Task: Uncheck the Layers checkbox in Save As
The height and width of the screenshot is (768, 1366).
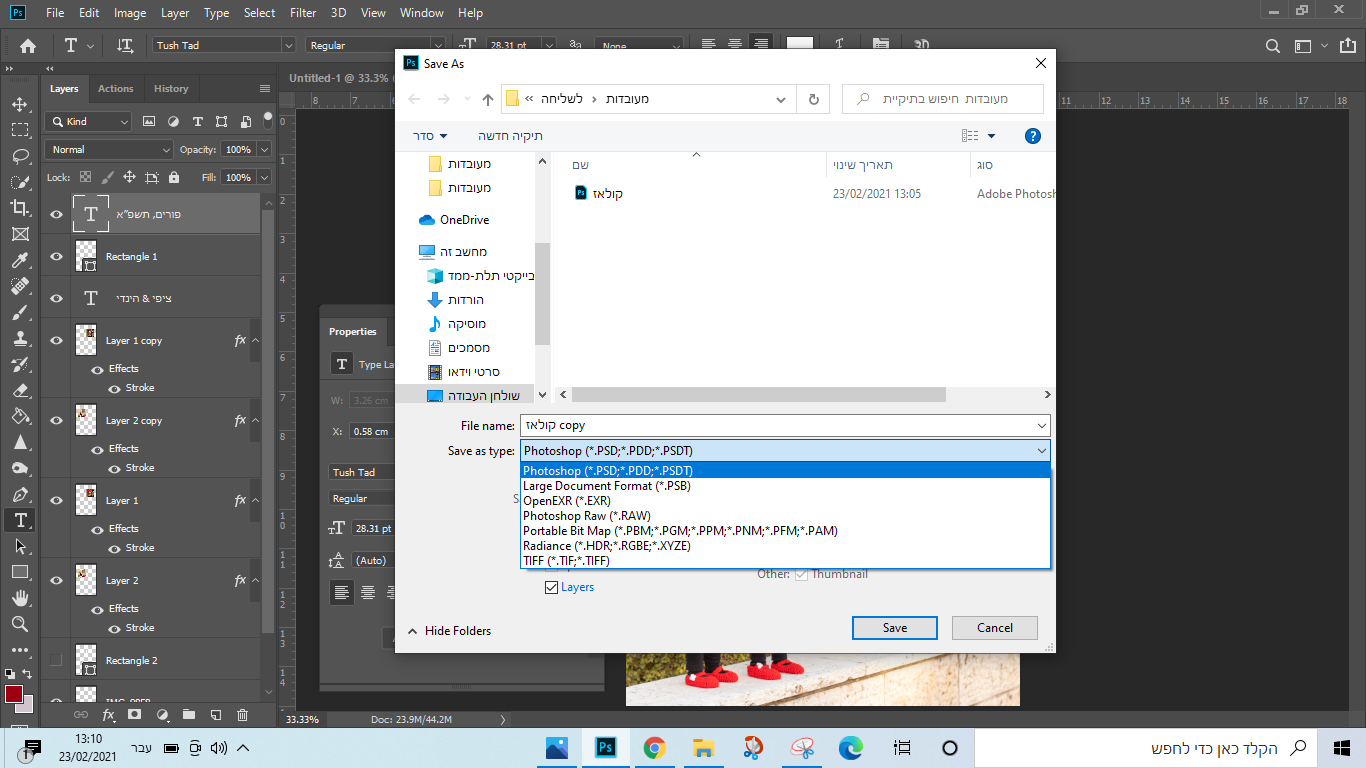Action: pyautogui.click(x=551, y=587)
